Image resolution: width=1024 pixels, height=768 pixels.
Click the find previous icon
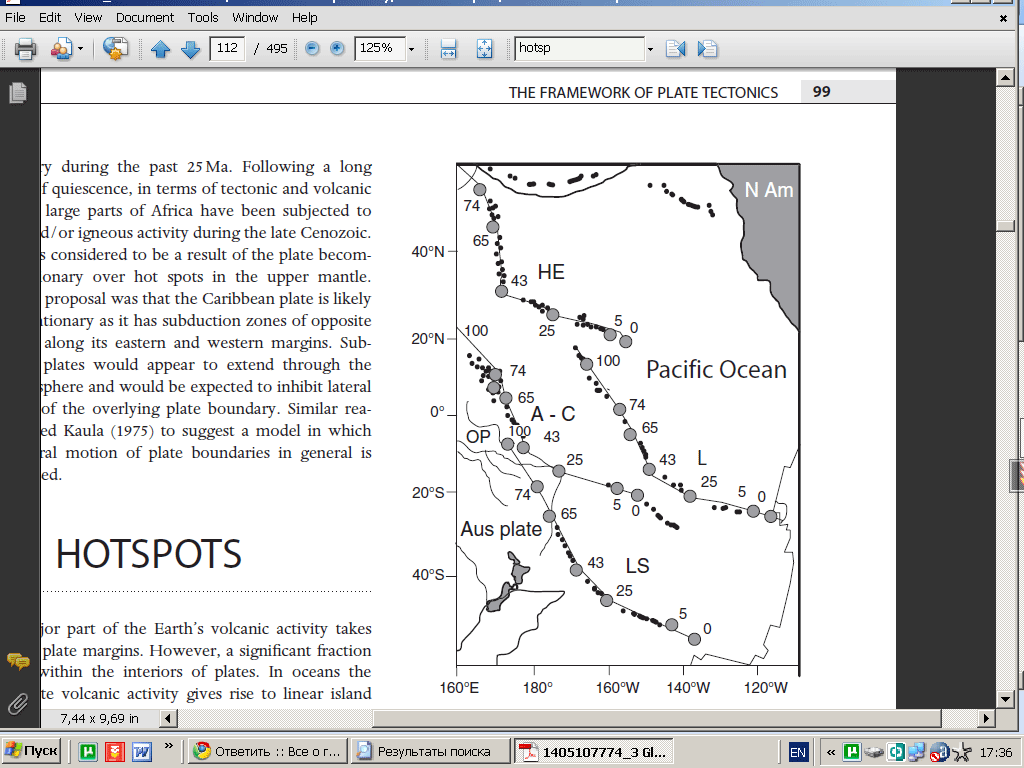[x=676, y=49]
